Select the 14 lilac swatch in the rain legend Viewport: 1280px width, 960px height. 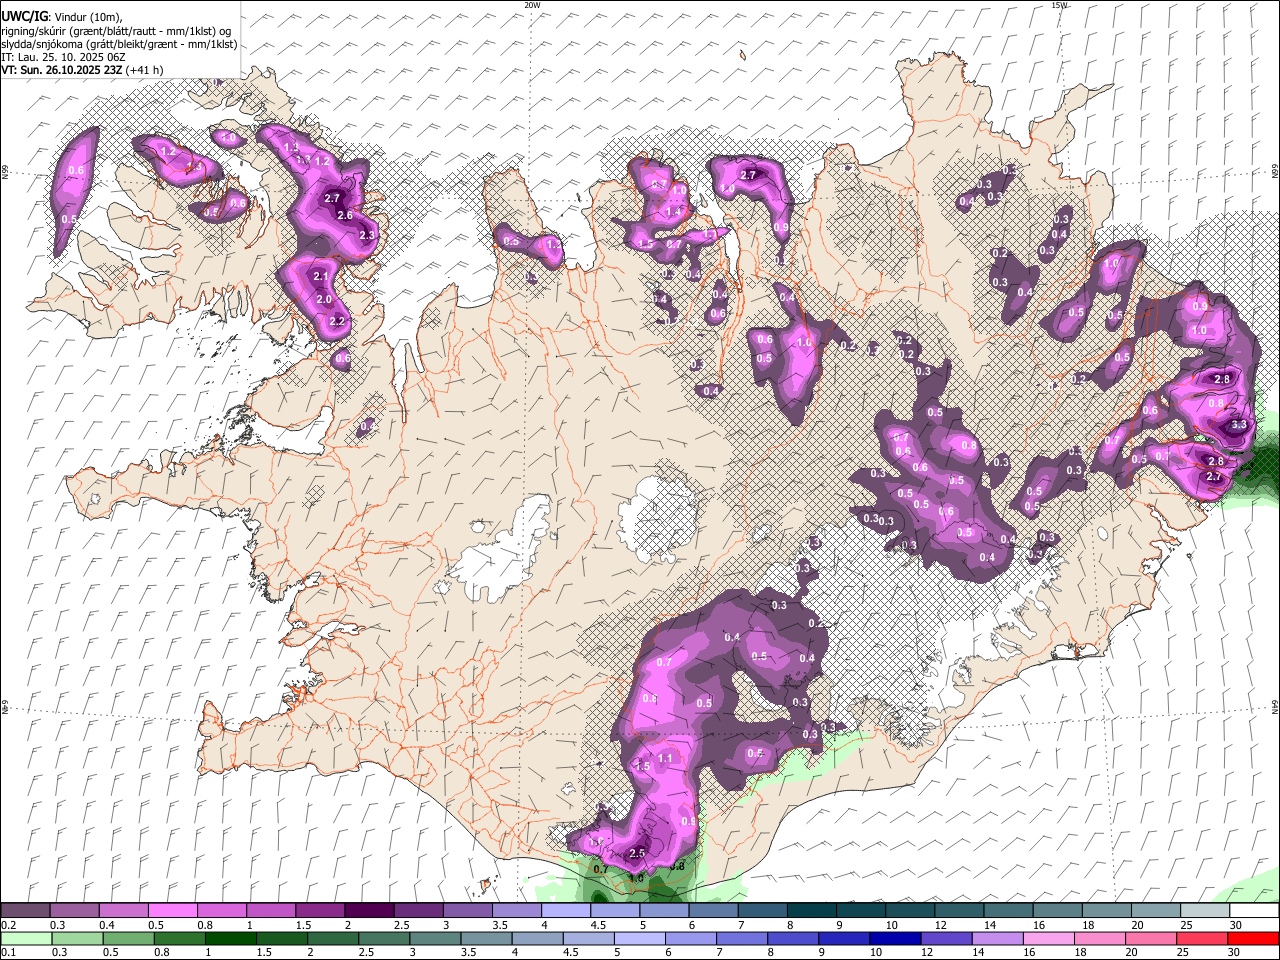[x=996, y=938]
